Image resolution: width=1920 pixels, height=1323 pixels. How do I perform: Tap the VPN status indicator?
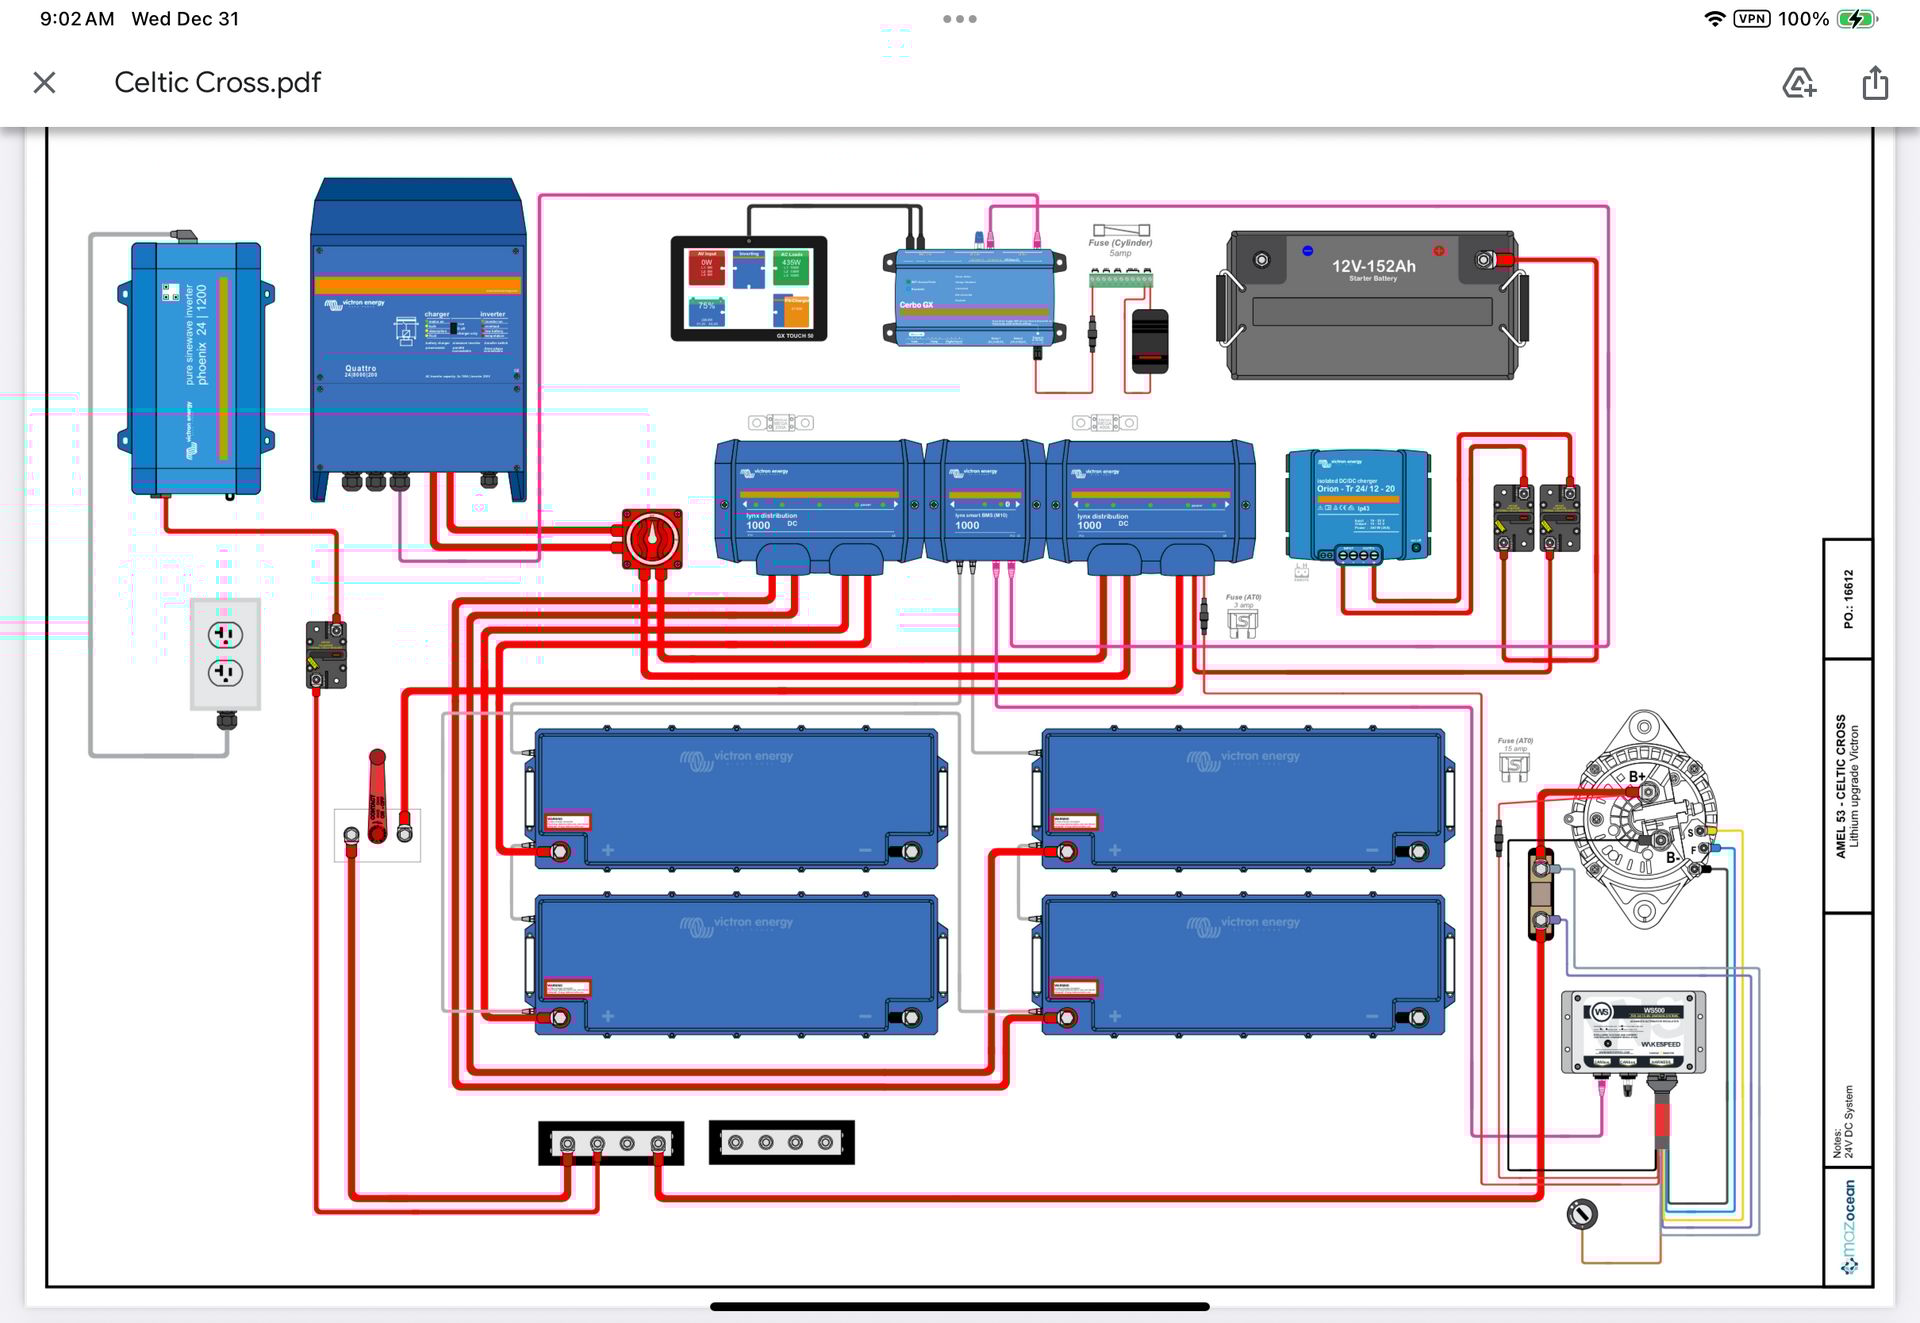(x=1751, y=19)
